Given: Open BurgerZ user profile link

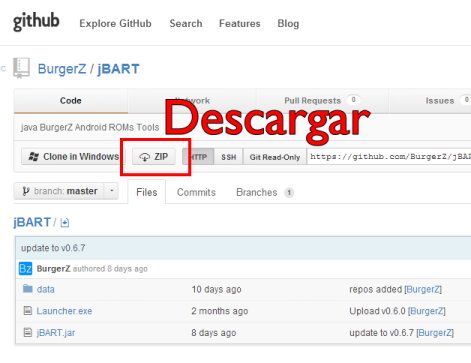Looking at the screenshot, I should coord(62,69).
